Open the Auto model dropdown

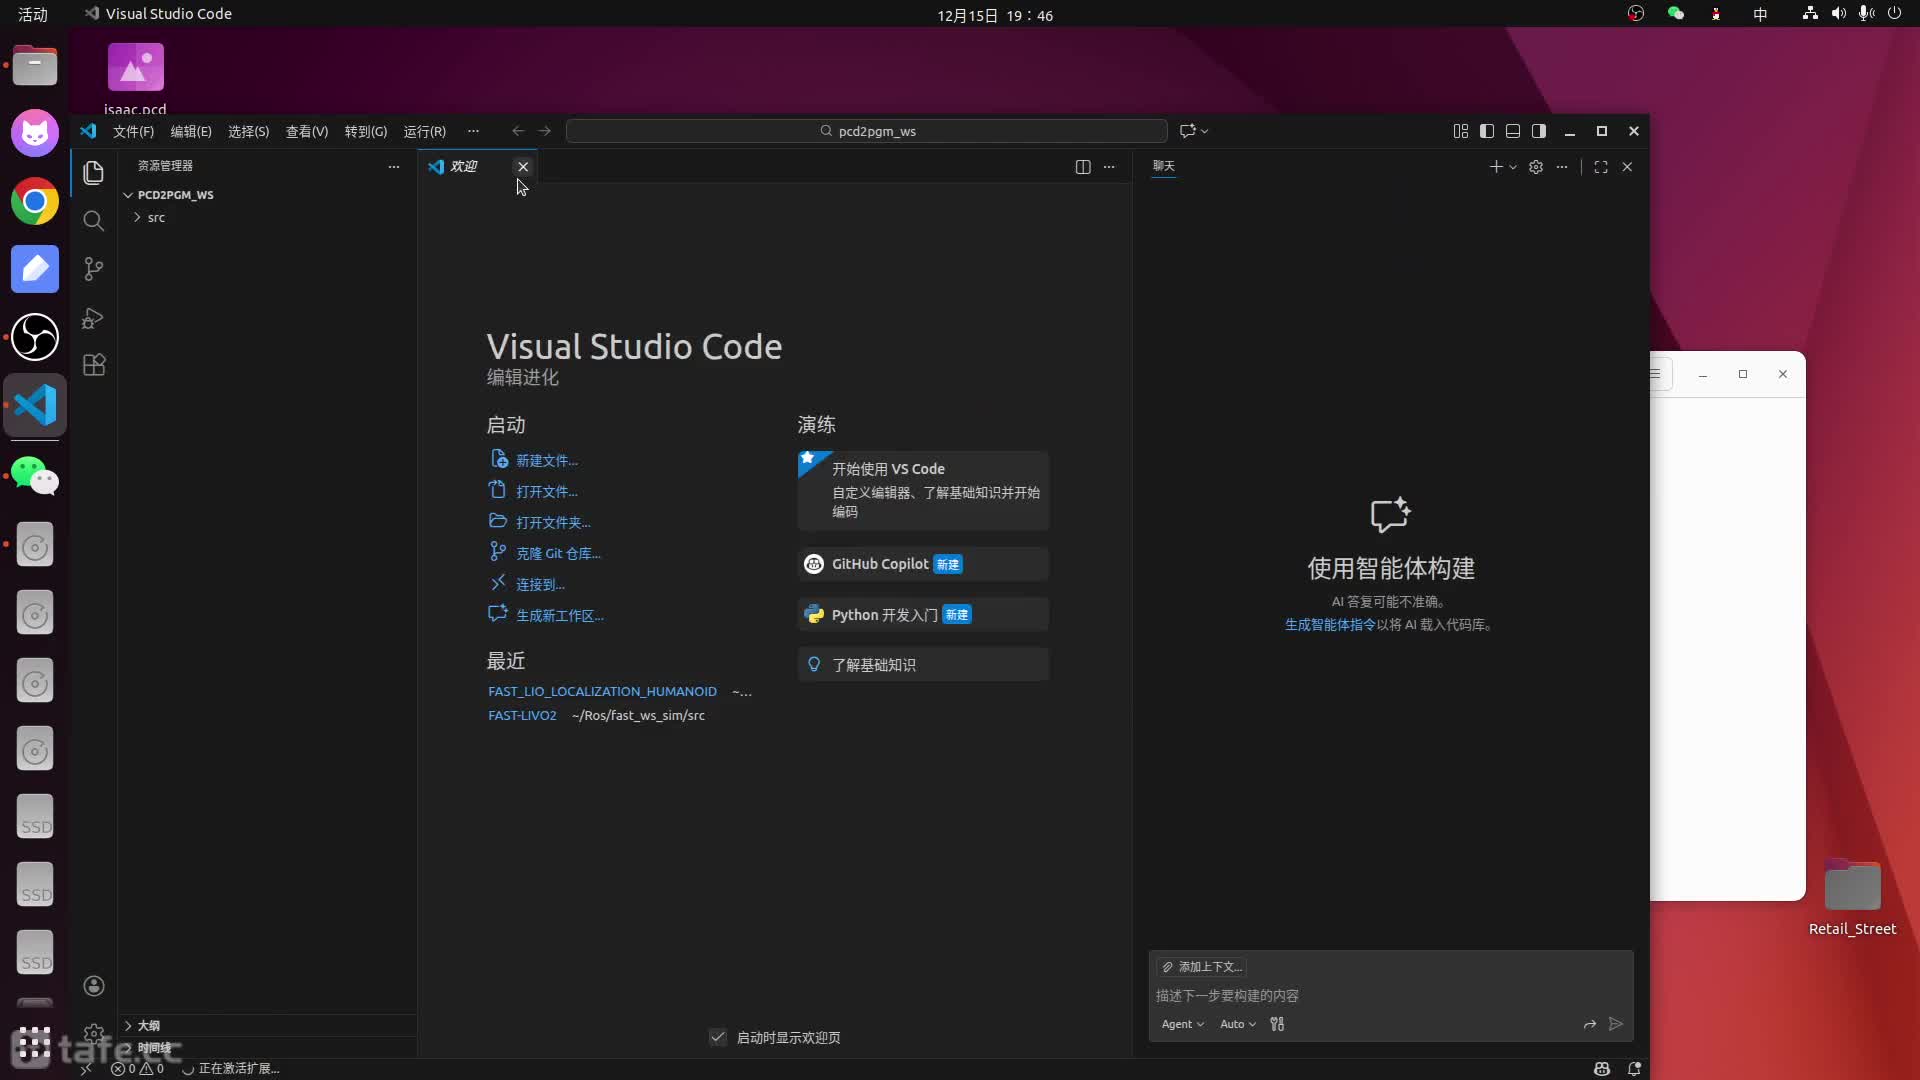pyautogui.click(x=1237, y=1024)
